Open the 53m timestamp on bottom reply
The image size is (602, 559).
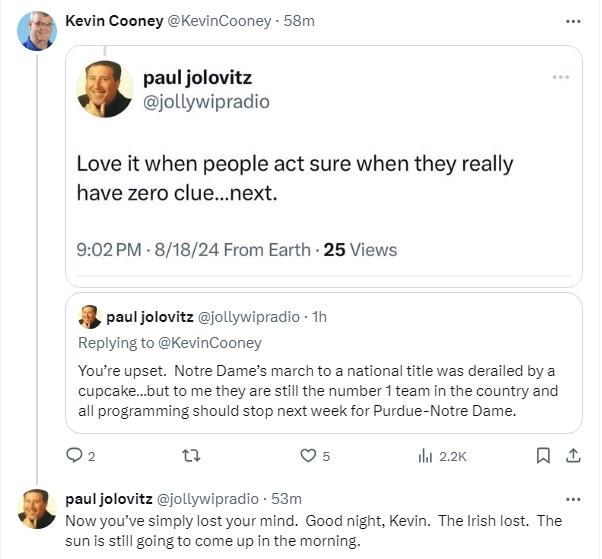pos(285,498)
